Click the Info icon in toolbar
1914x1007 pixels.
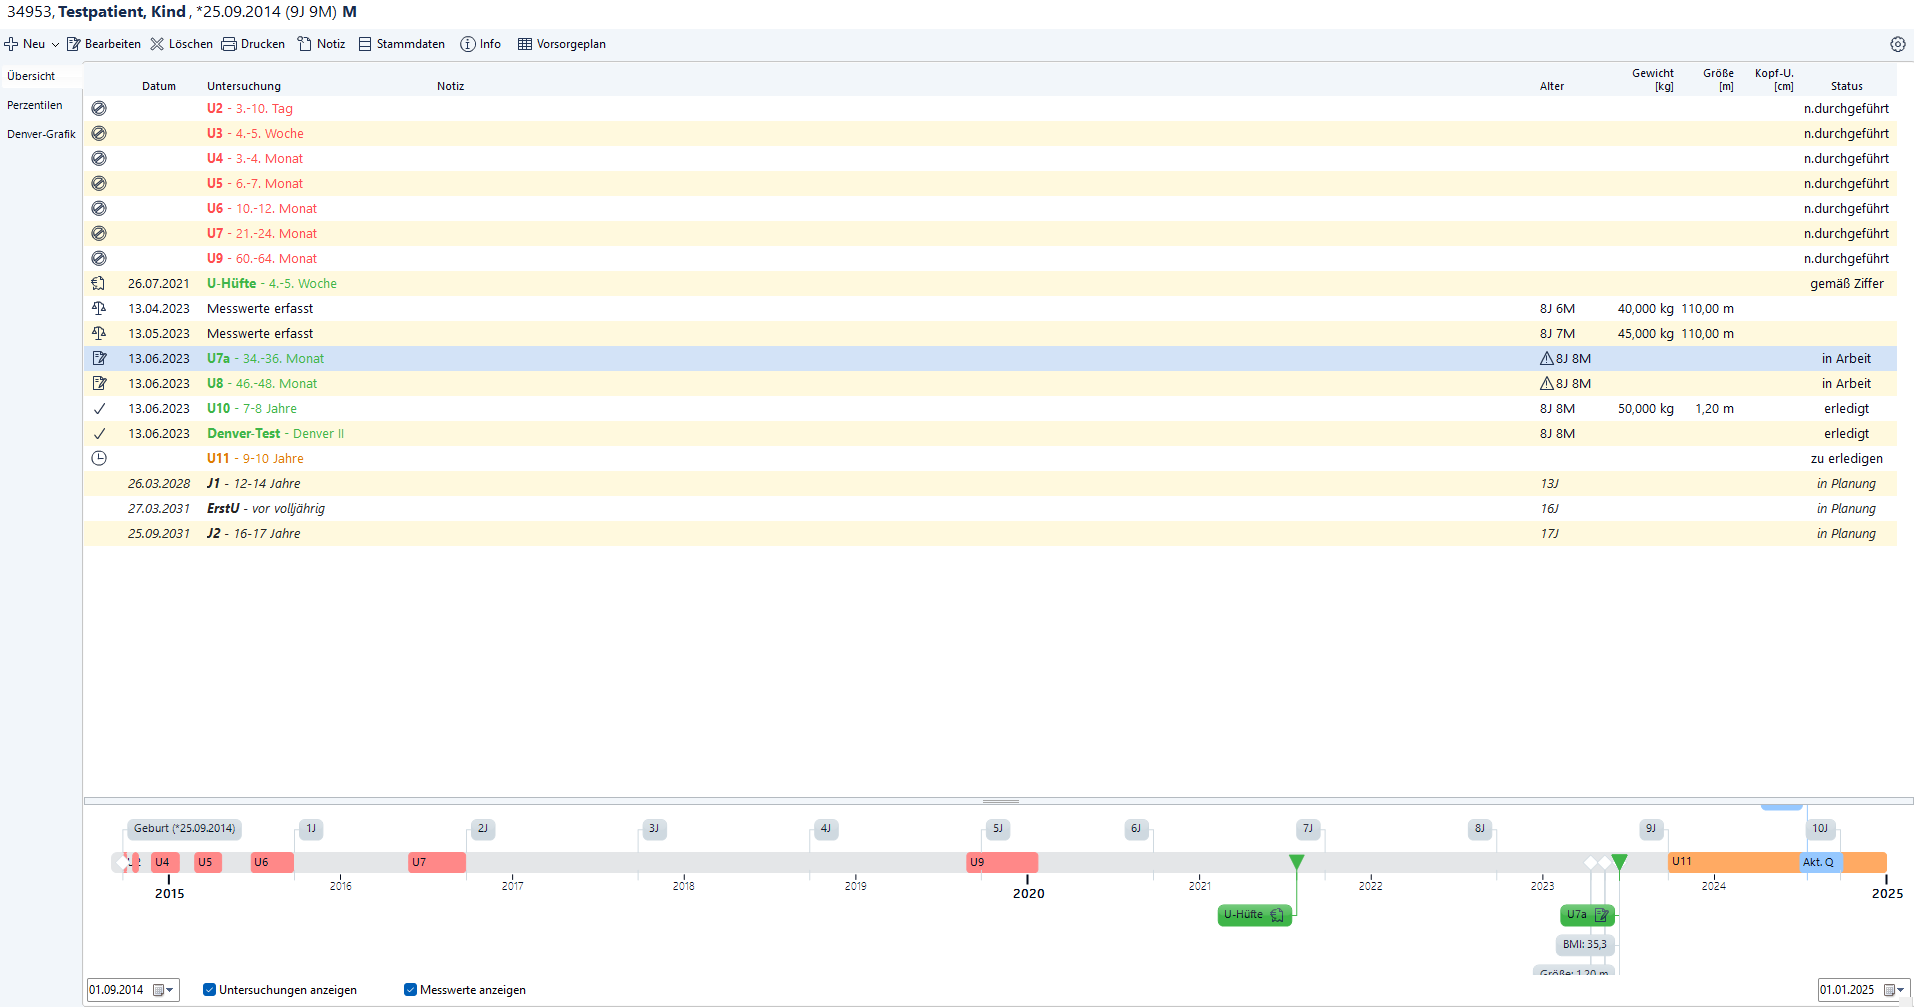point(468,44)
